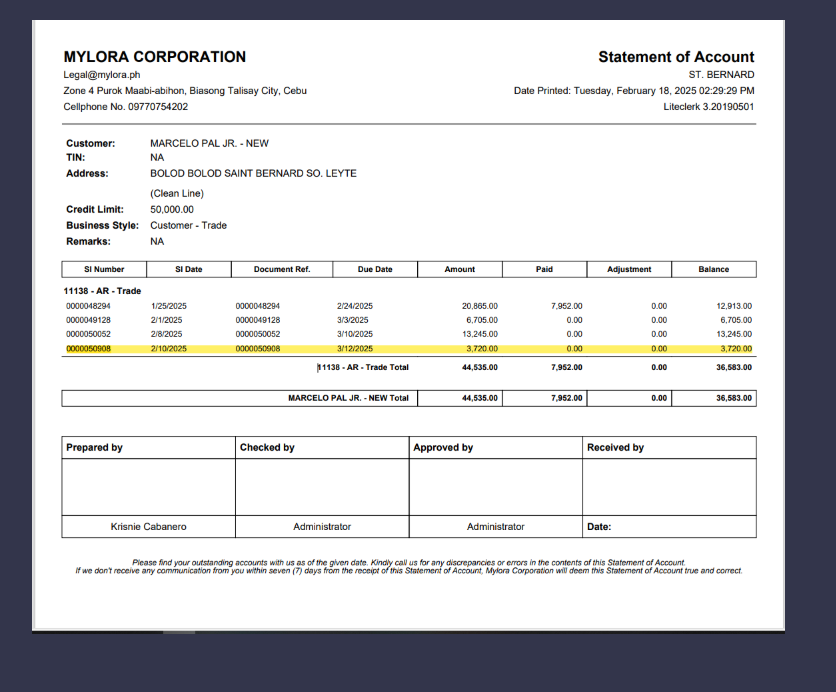
Task: Click the MYLORA CORPORATION company heading
Action: (x=154, y=57)
